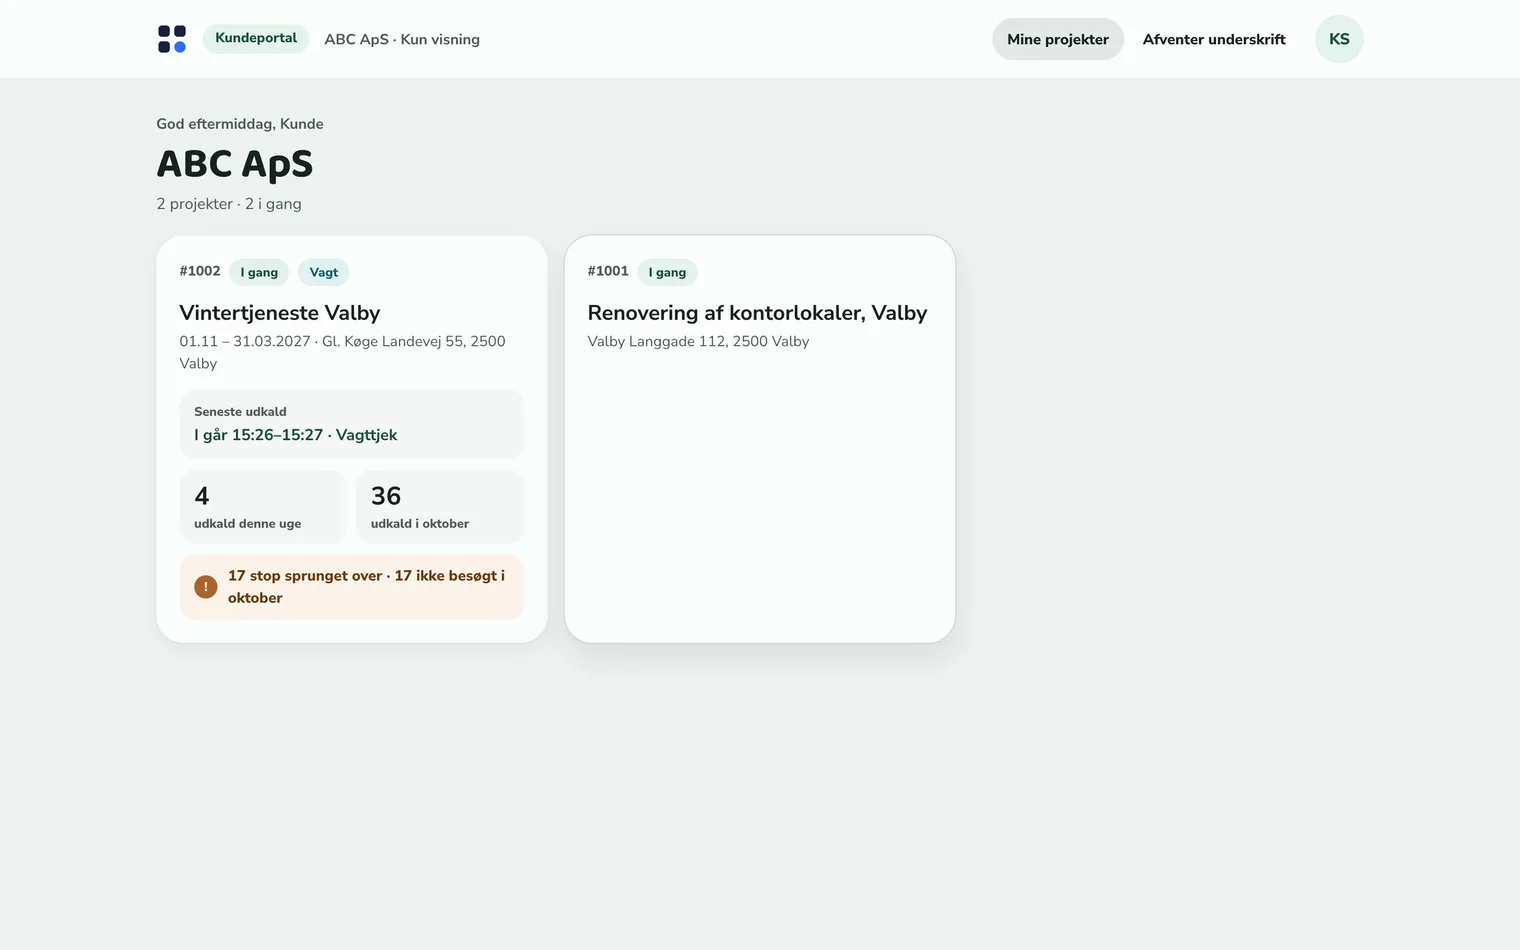Click the orange warning icon on Vintertjeneste card

(x=206, y=587)
